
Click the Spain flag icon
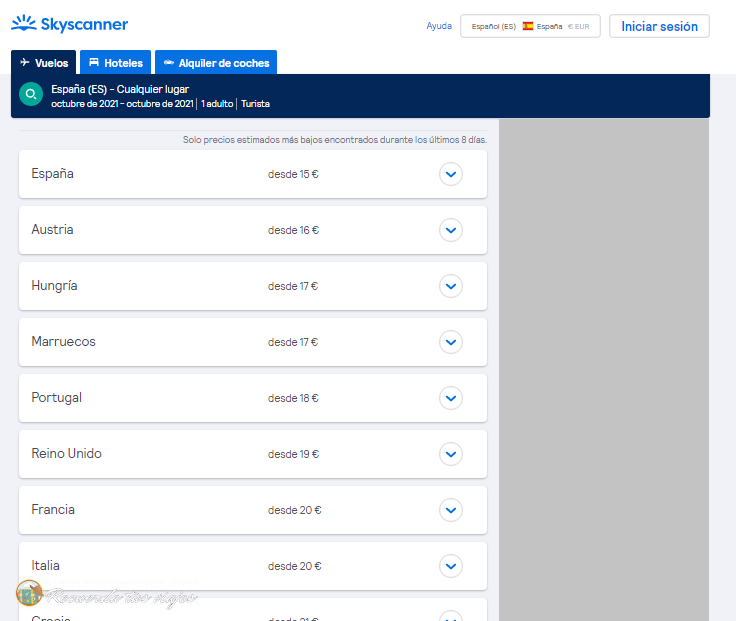tap(528, 26)
